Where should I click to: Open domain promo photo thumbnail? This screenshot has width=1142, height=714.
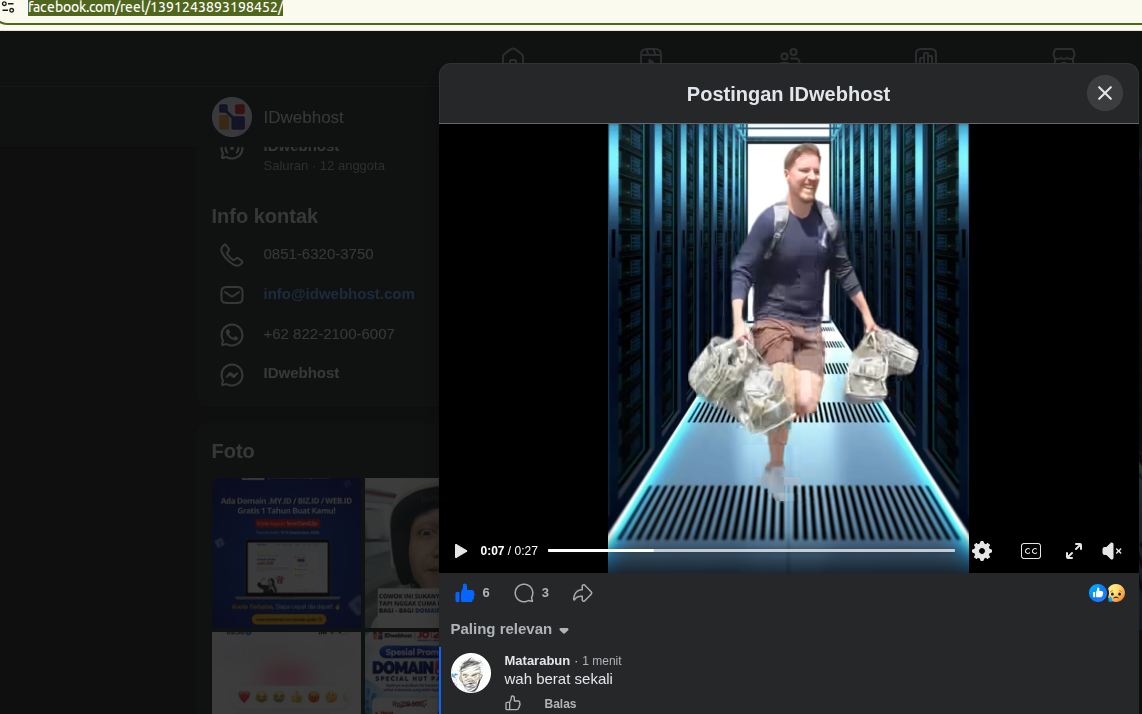tap(286, 552)
